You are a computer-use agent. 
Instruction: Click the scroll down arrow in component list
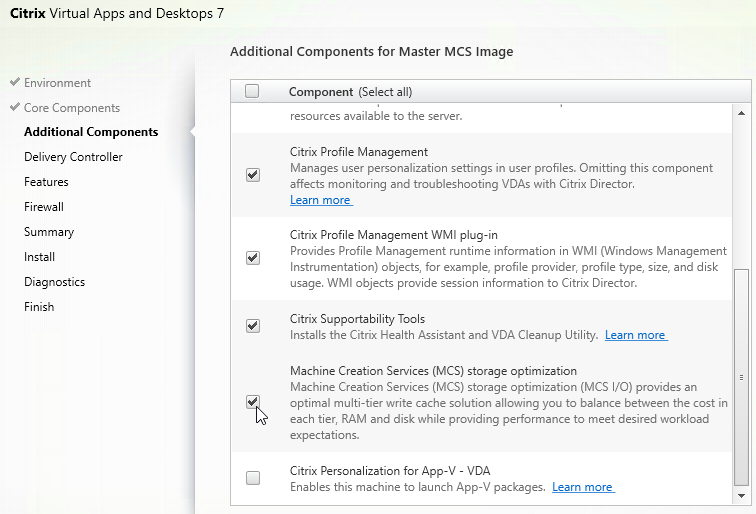[741, 496]
